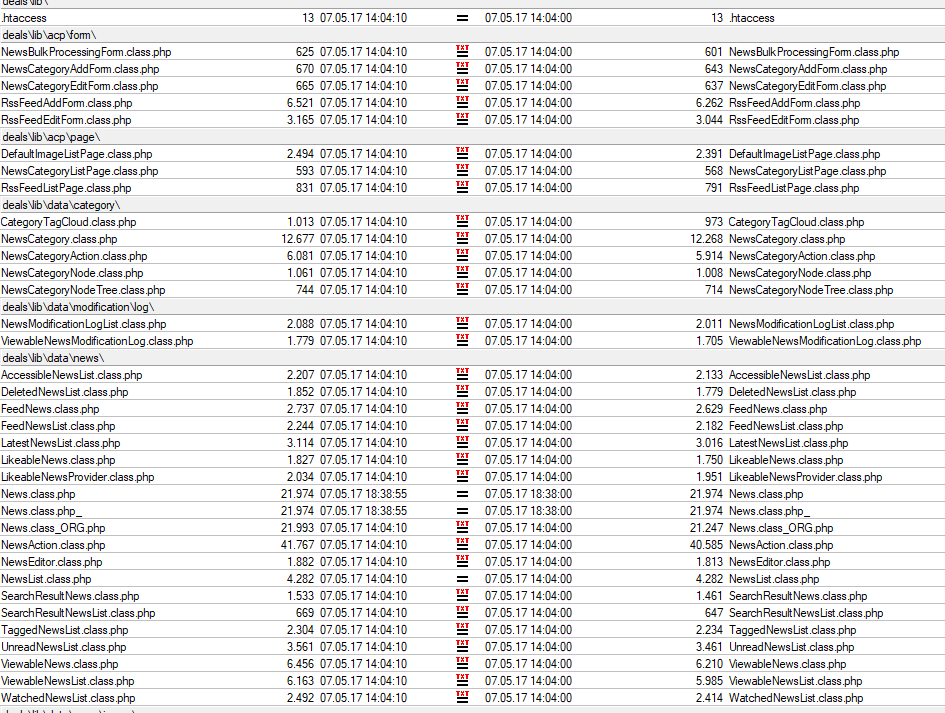Click the unequal icon for CategoryTagCloud.class.php
The height and width of the screenshot is (713, 945).
(462, 221)
